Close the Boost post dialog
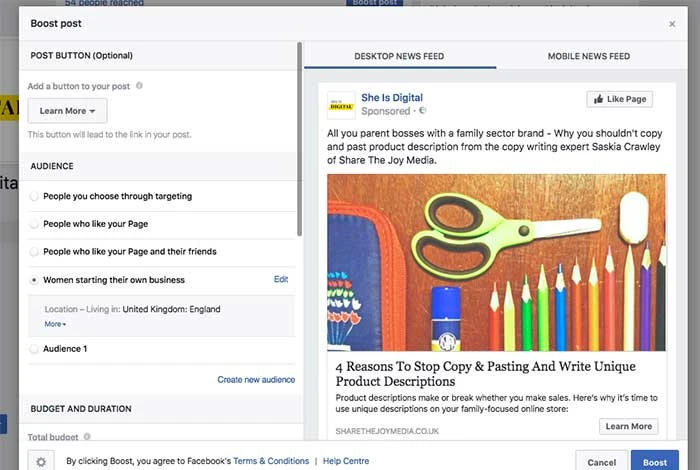Viewport: 700px width, 470px height. (672, 23)
